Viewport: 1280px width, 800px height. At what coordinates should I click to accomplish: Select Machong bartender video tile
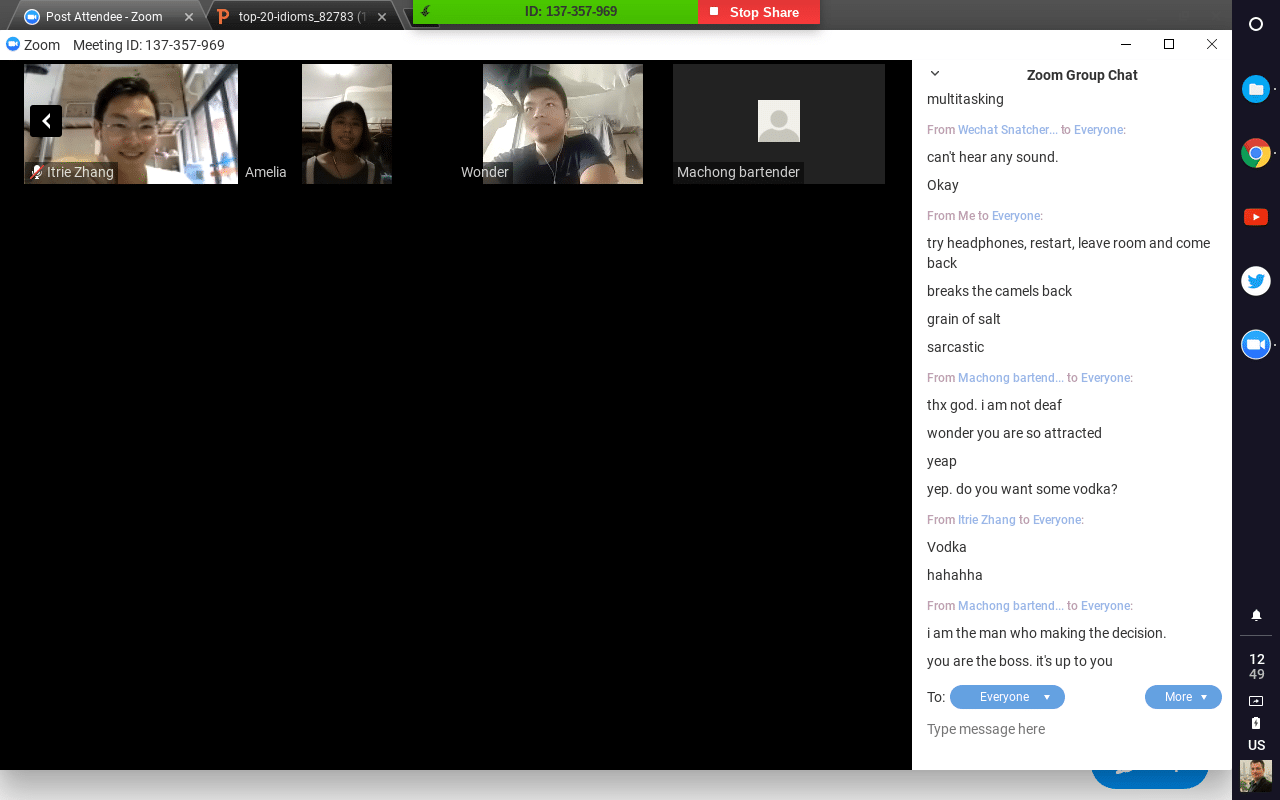coord(779,124)
